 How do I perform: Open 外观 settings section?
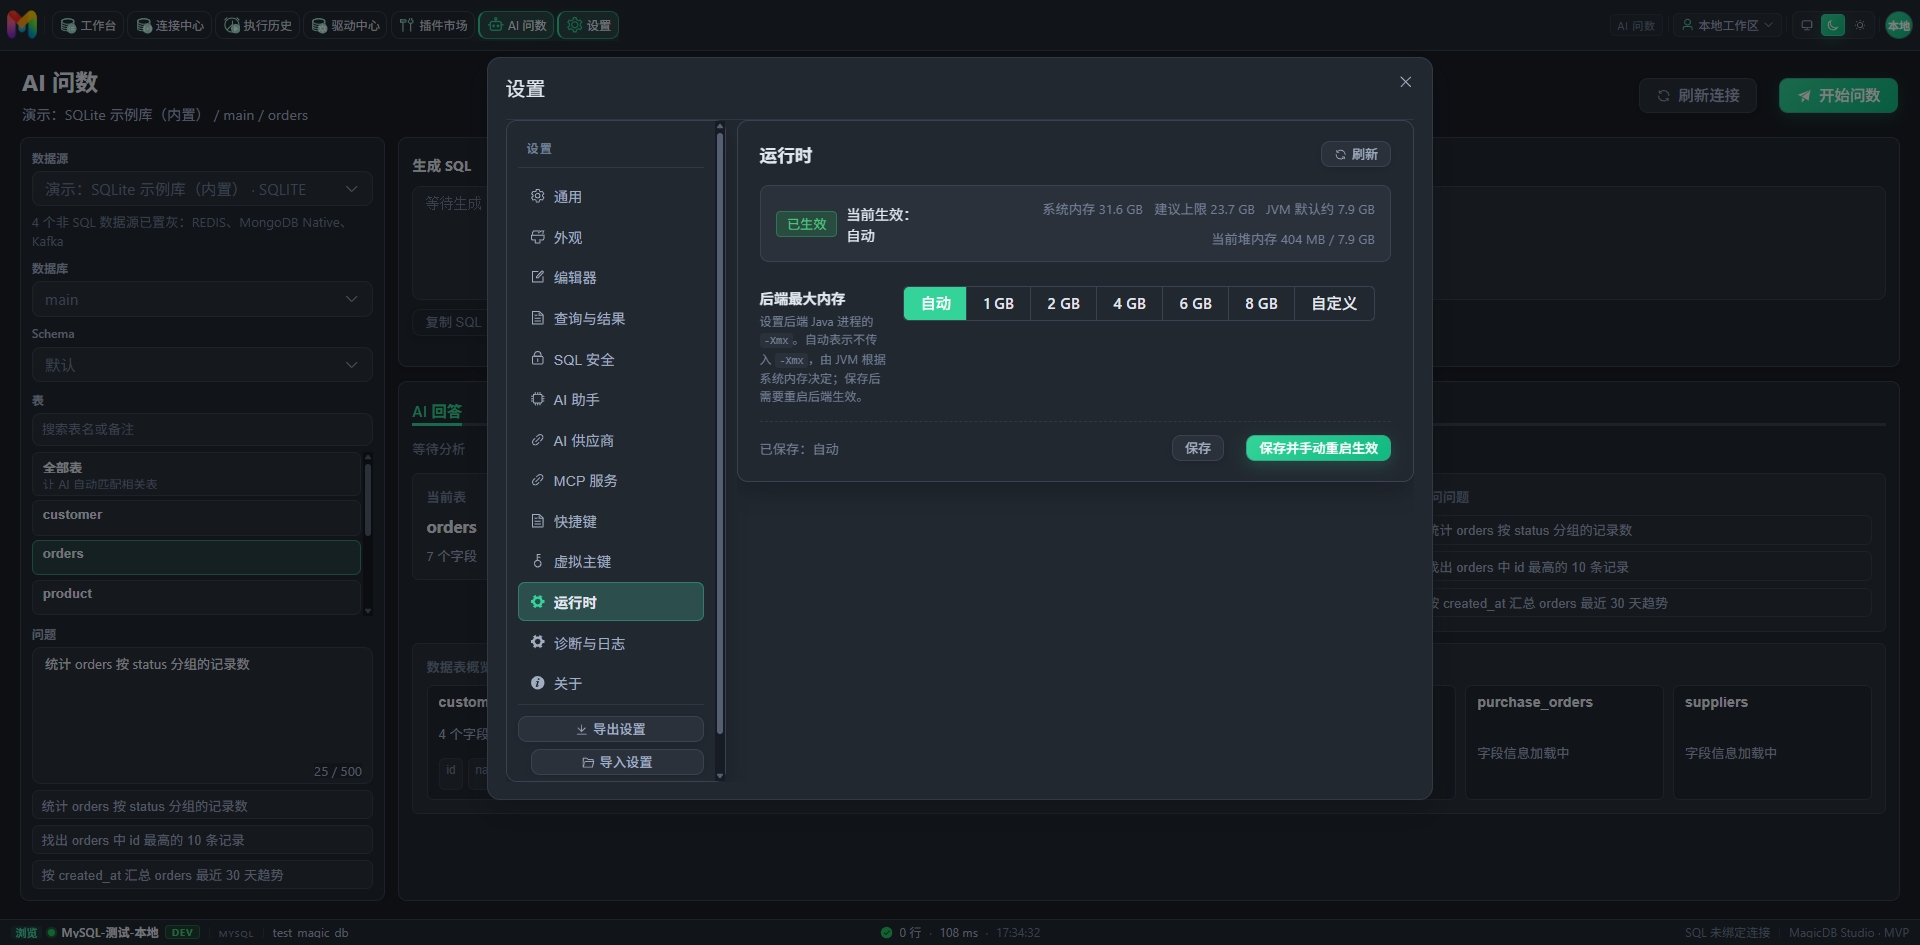tap(610, 237)
